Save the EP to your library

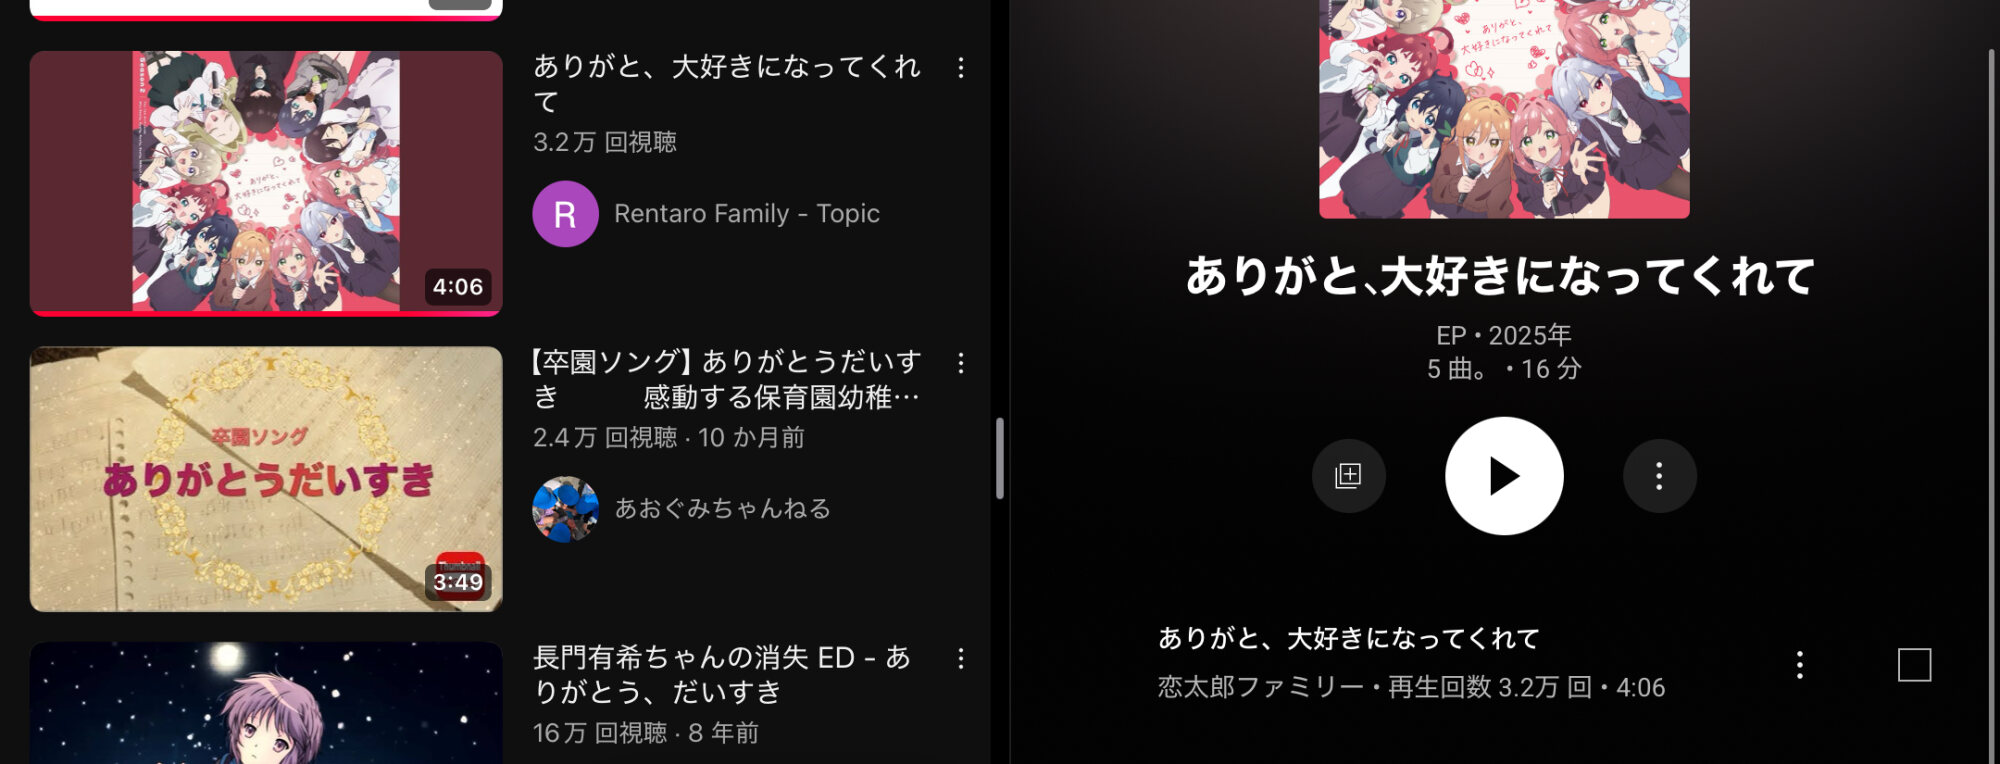tap(1348, 476)
